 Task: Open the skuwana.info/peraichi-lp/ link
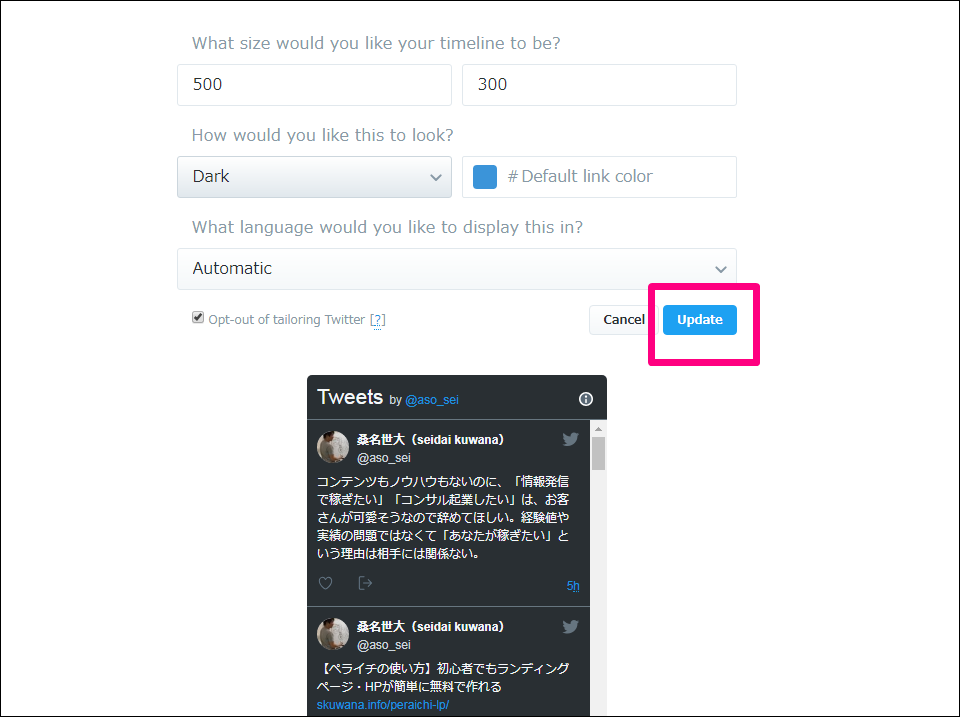click(383, 705)
